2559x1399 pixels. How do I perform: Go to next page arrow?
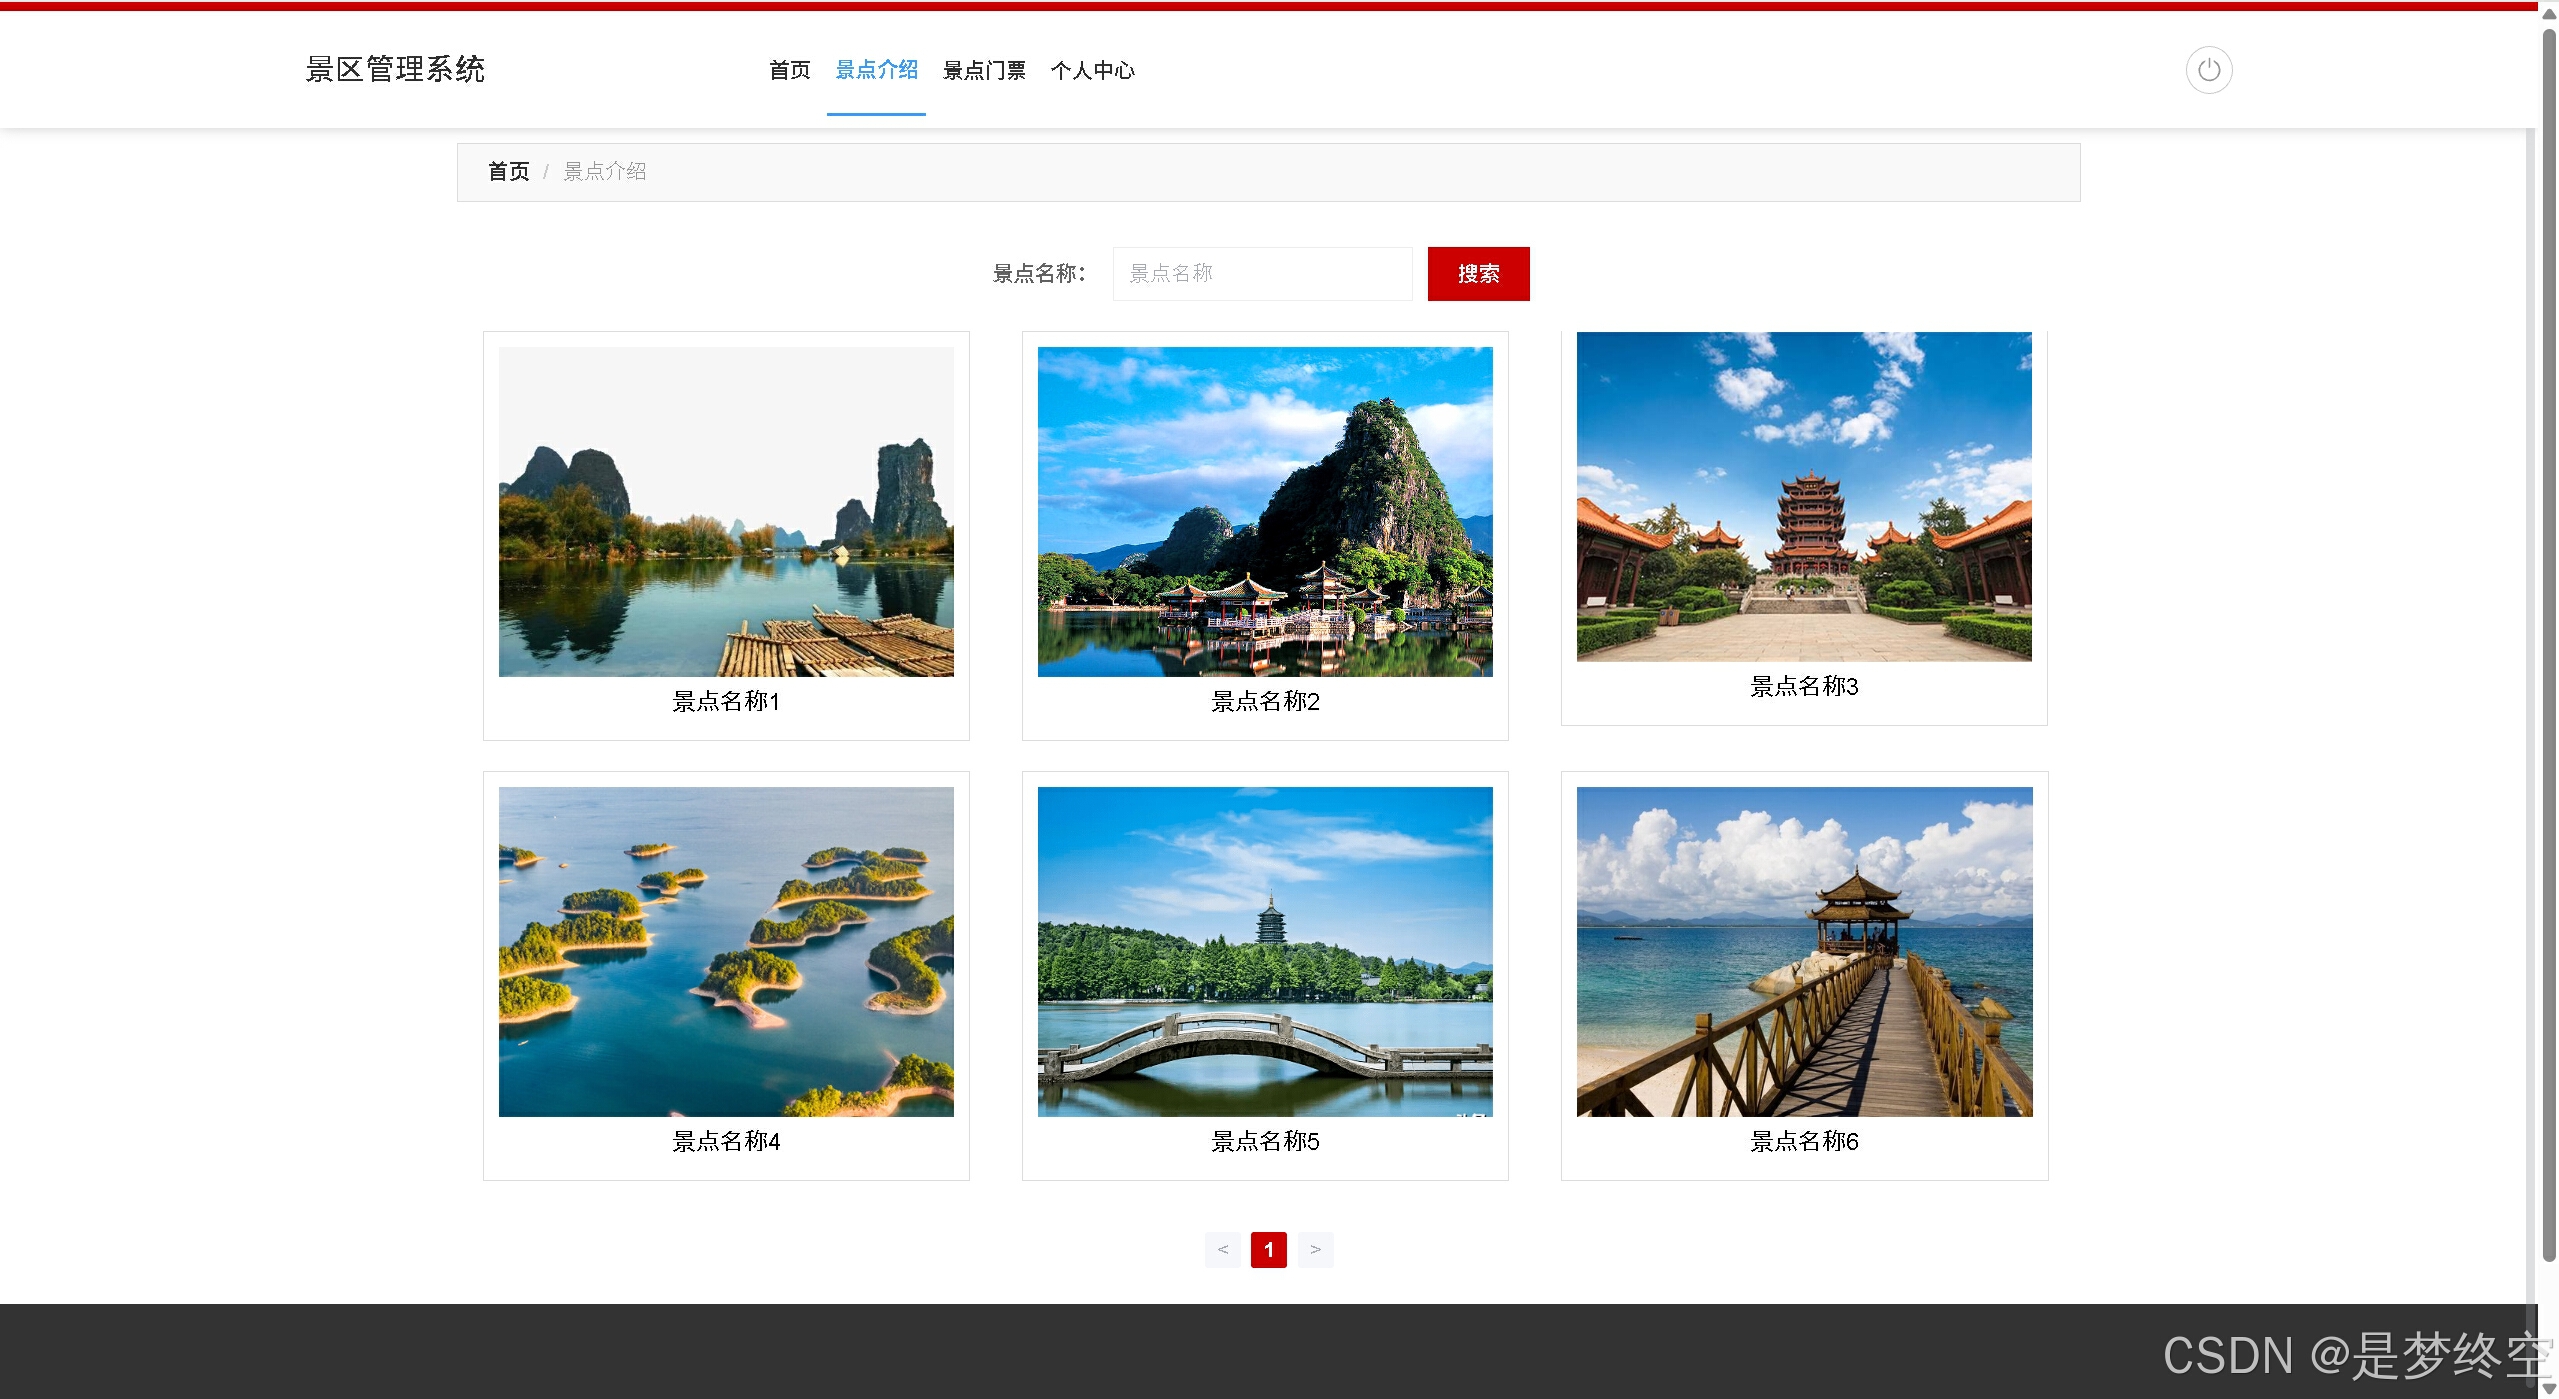[1315, 1249]
